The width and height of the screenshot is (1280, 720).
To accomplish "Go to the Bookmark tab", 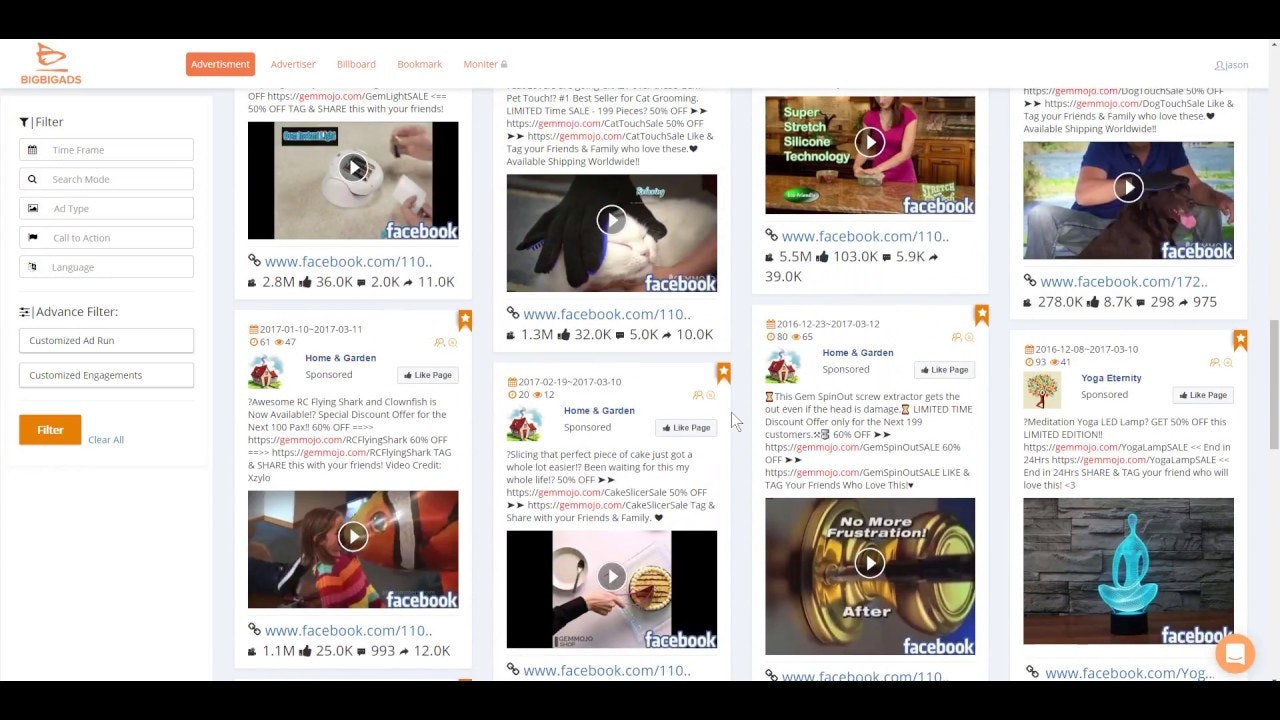I will (x=419, y=64).
